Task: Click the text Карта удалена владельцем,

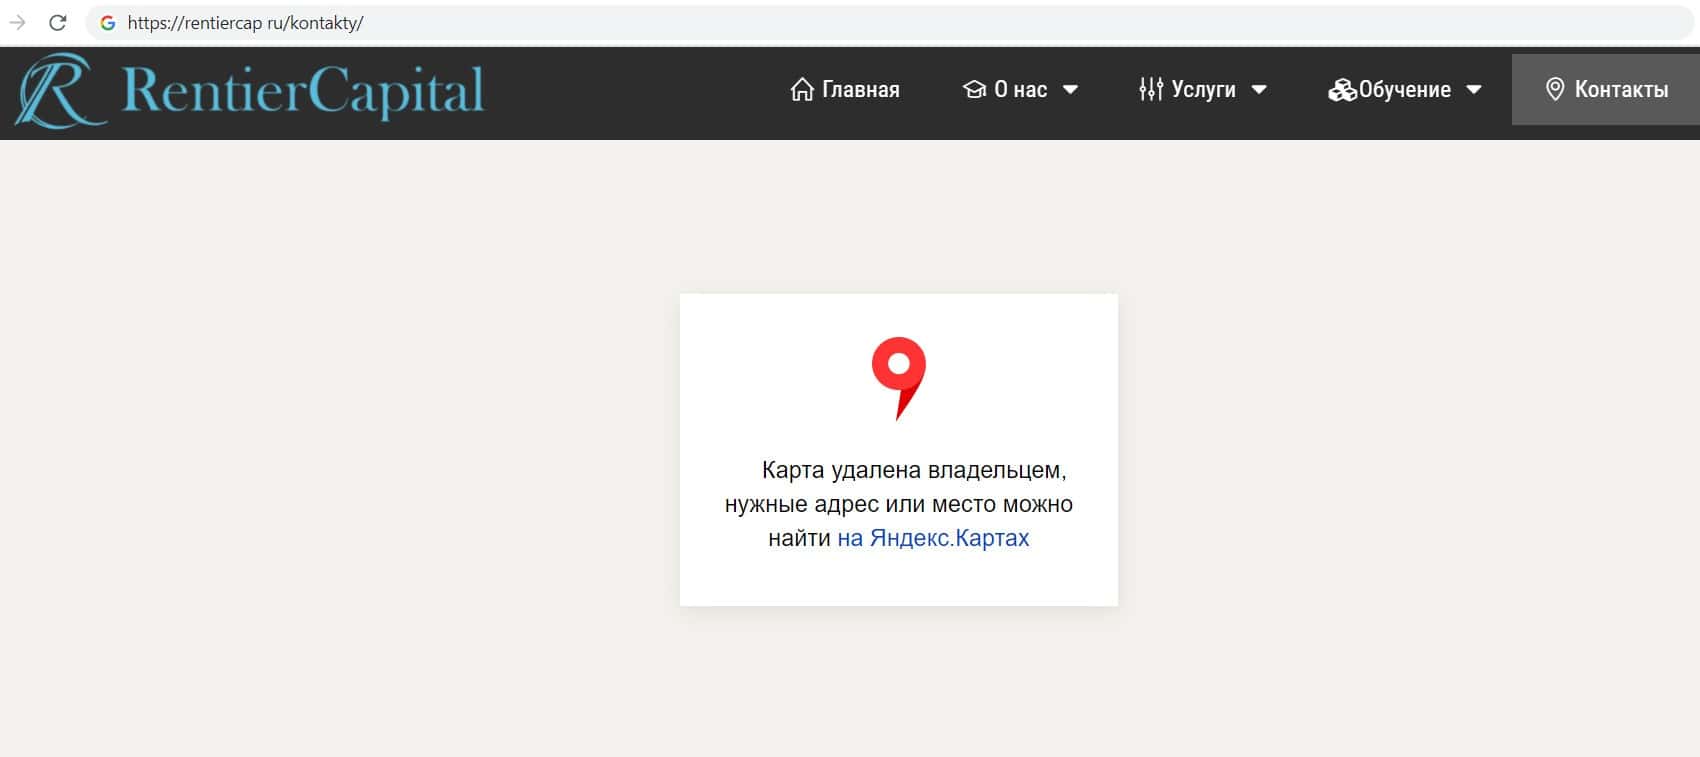Action: tap(914, 470)
